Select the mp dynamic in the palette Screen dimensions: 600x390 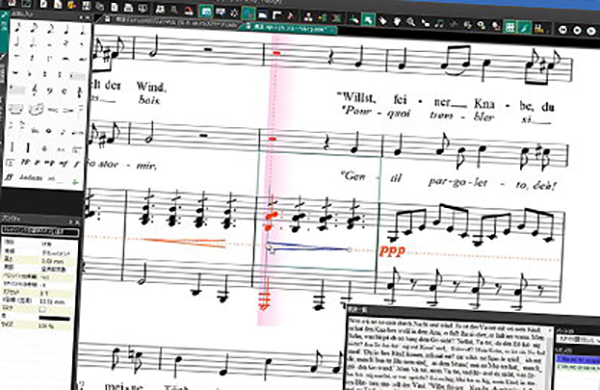pyautogui.click(x=49, y=163)
